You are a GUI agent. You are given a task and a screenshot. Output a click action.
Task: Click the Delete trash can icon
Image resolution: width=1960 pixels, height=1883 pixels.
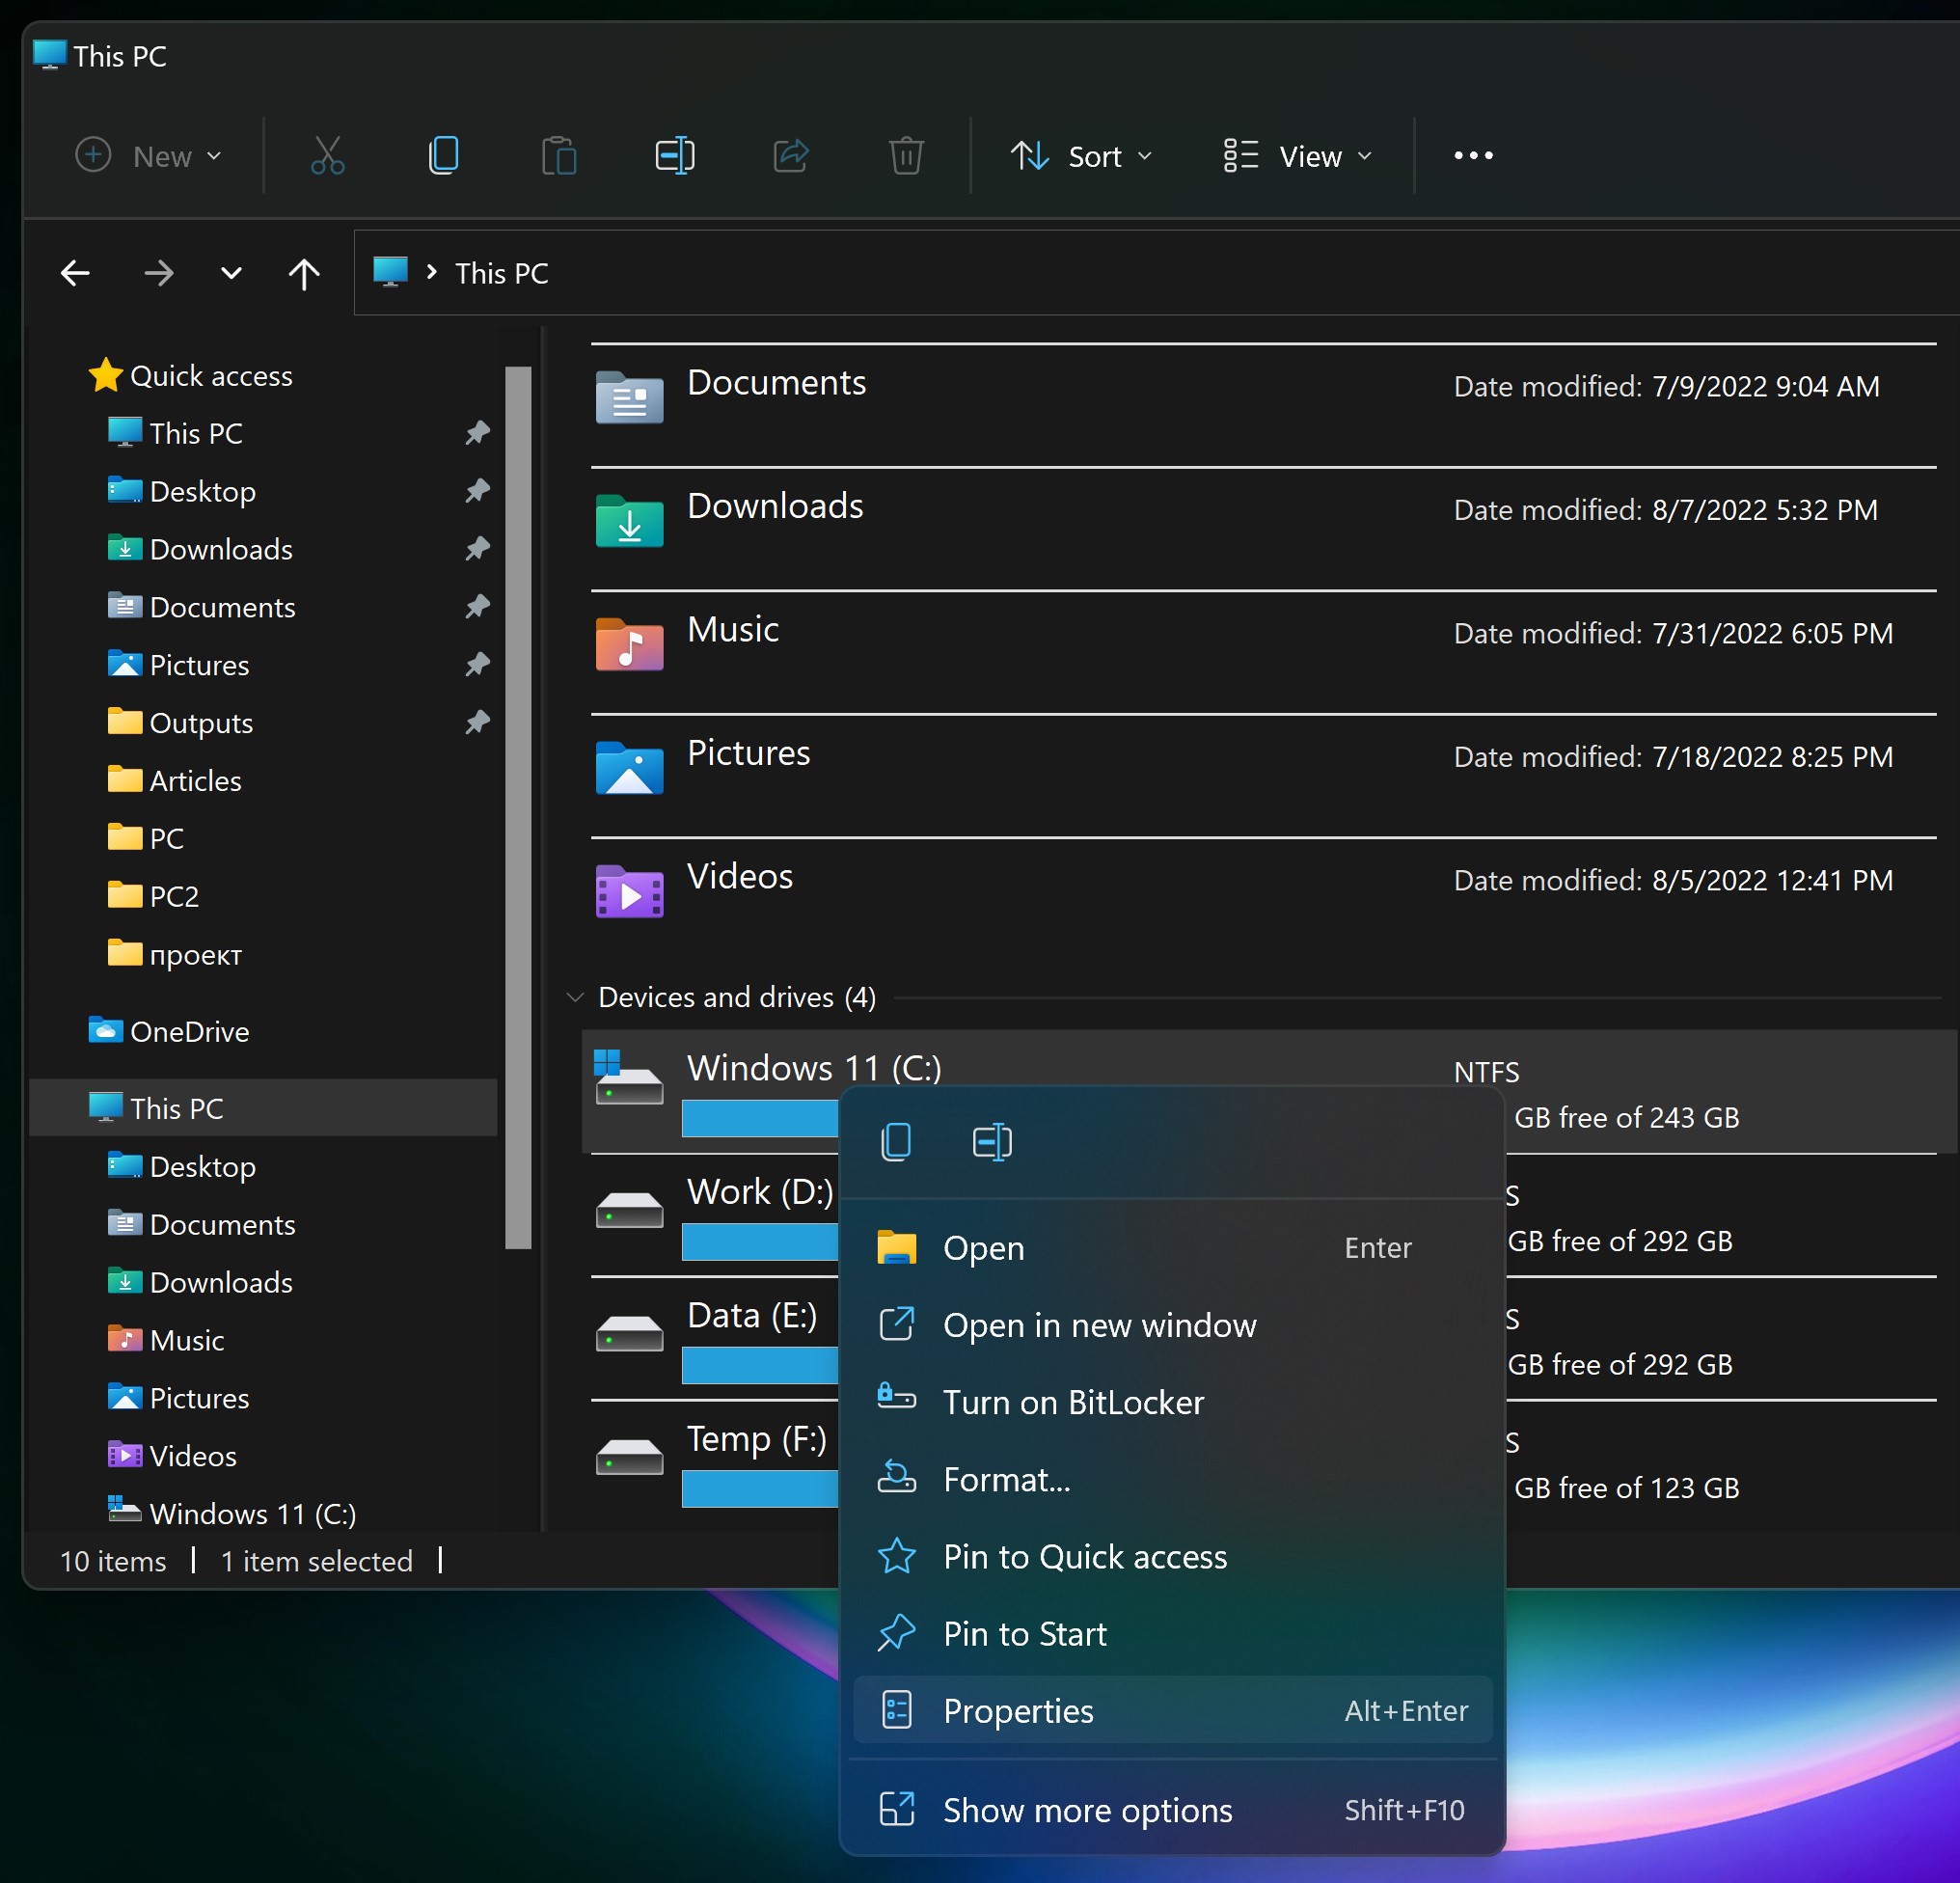pos(906,156)
